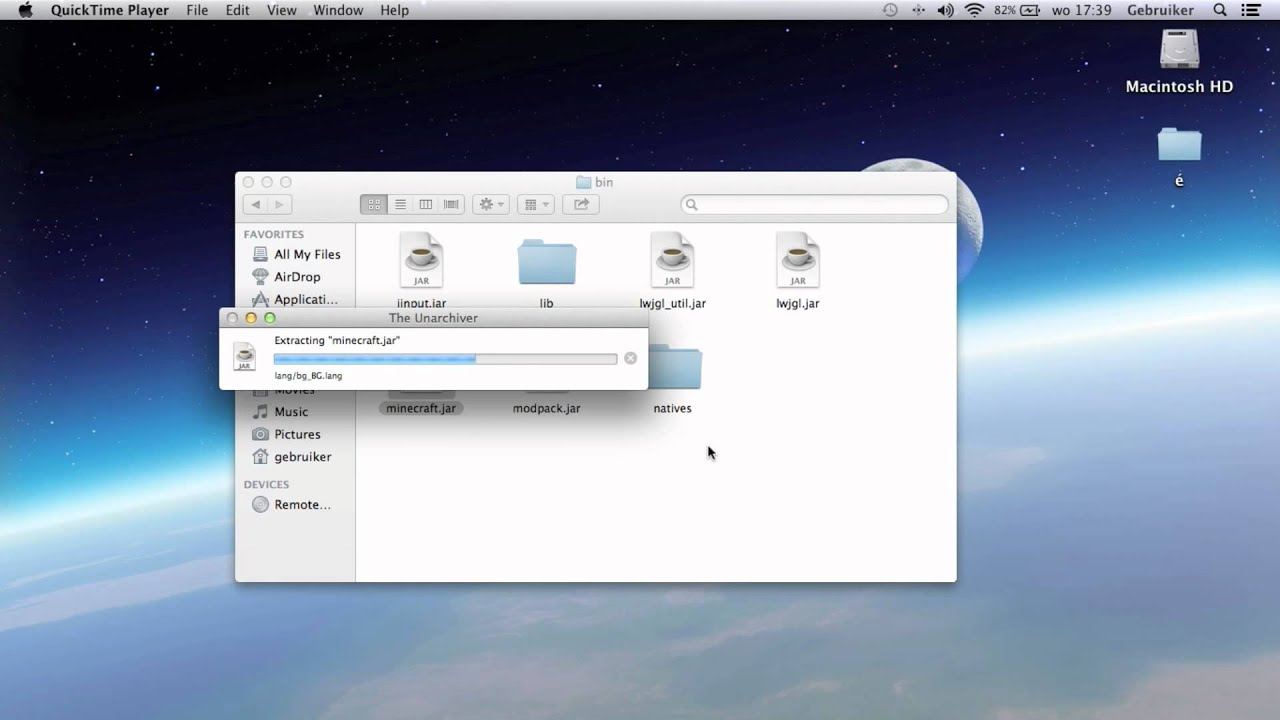Click the Time Machine menu bar icon
Image resolution: width=1280 pixels, height=720 pixels.
click(x=890, y=10)
